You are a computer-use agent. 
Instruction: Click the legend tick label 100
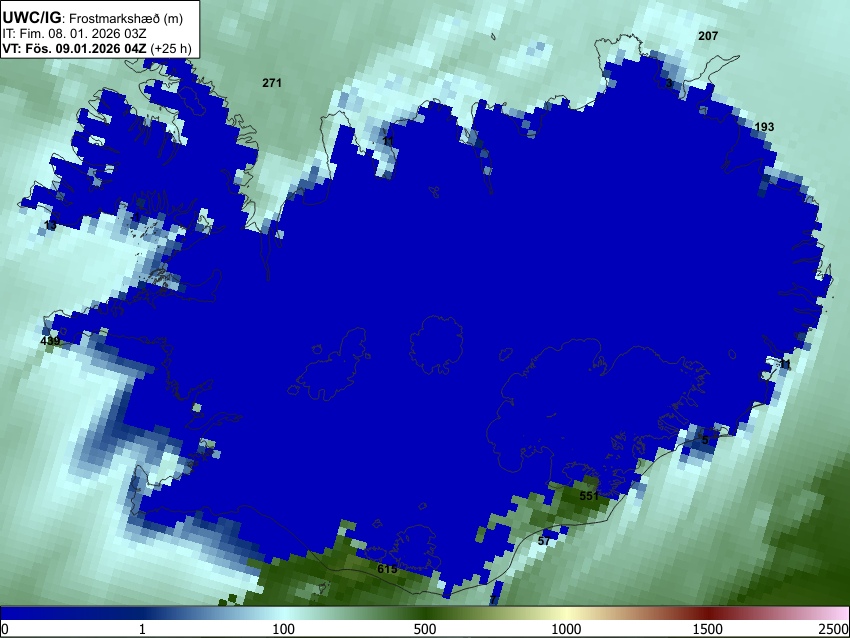tap(283, 629)
